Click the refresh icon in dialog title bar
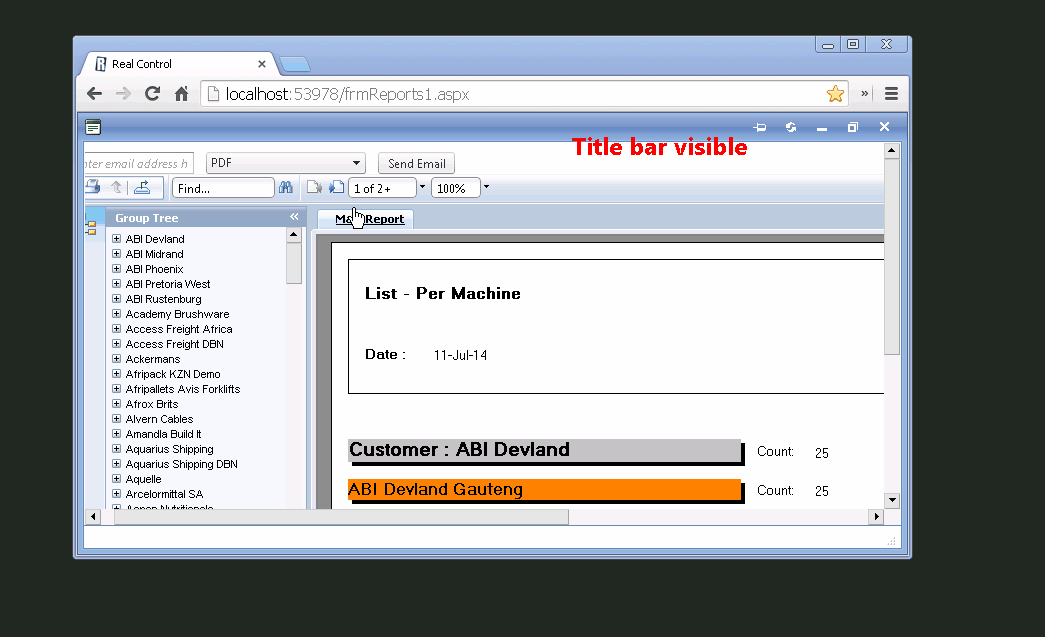 791,127
